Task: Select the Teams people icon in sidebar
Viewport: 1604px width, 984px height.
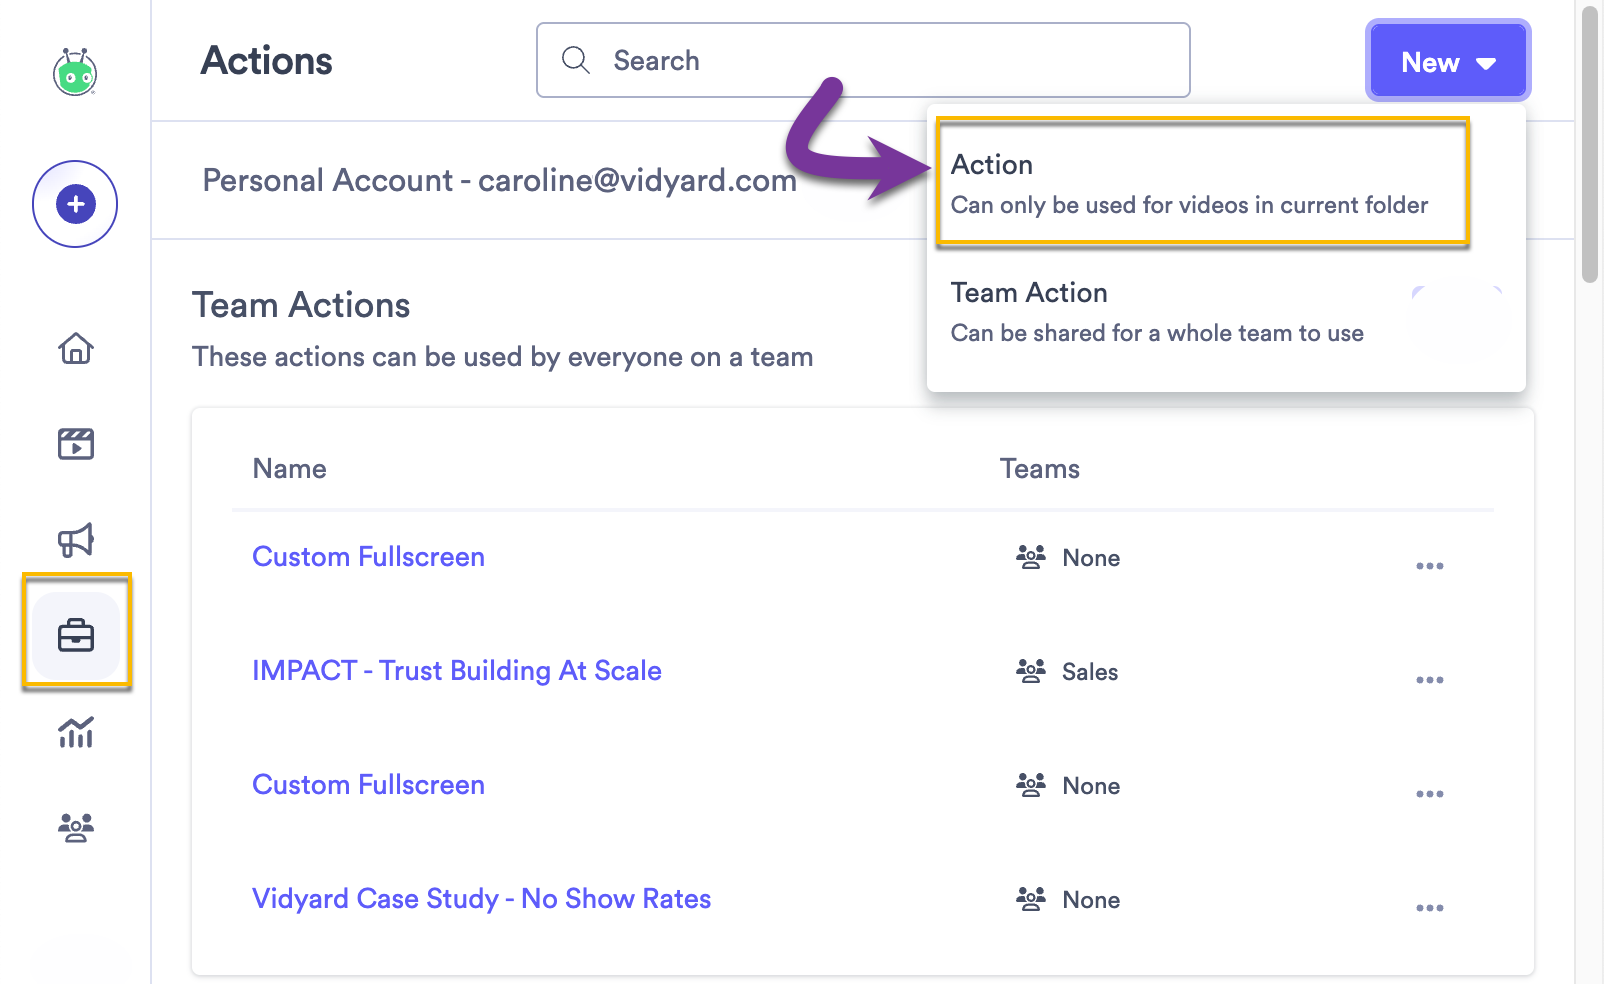Action: point(75,827)
